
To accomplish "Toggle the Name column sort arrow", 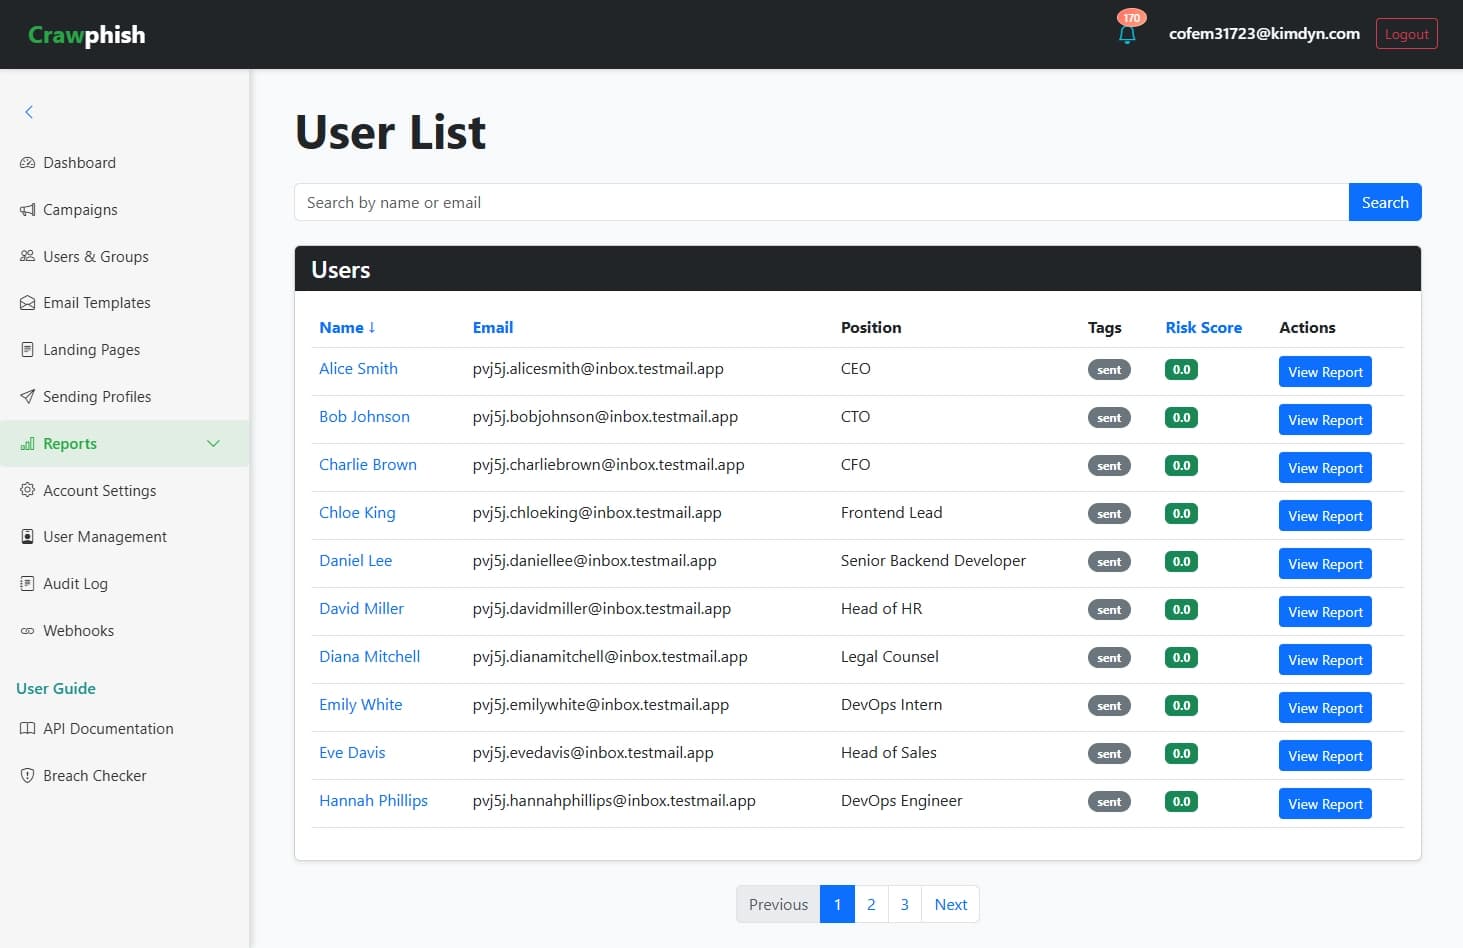I will click(369, 327).
